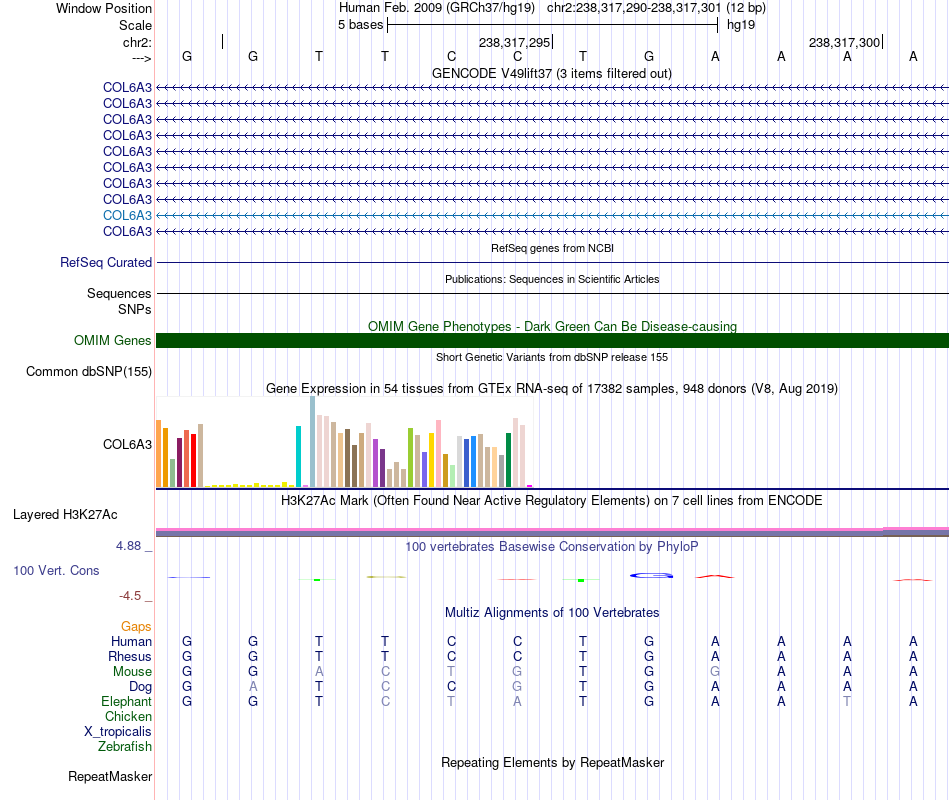This screenshot has height=800, width=950.
Task: Click the faded A in Elephant row
Action: (517, 701)
